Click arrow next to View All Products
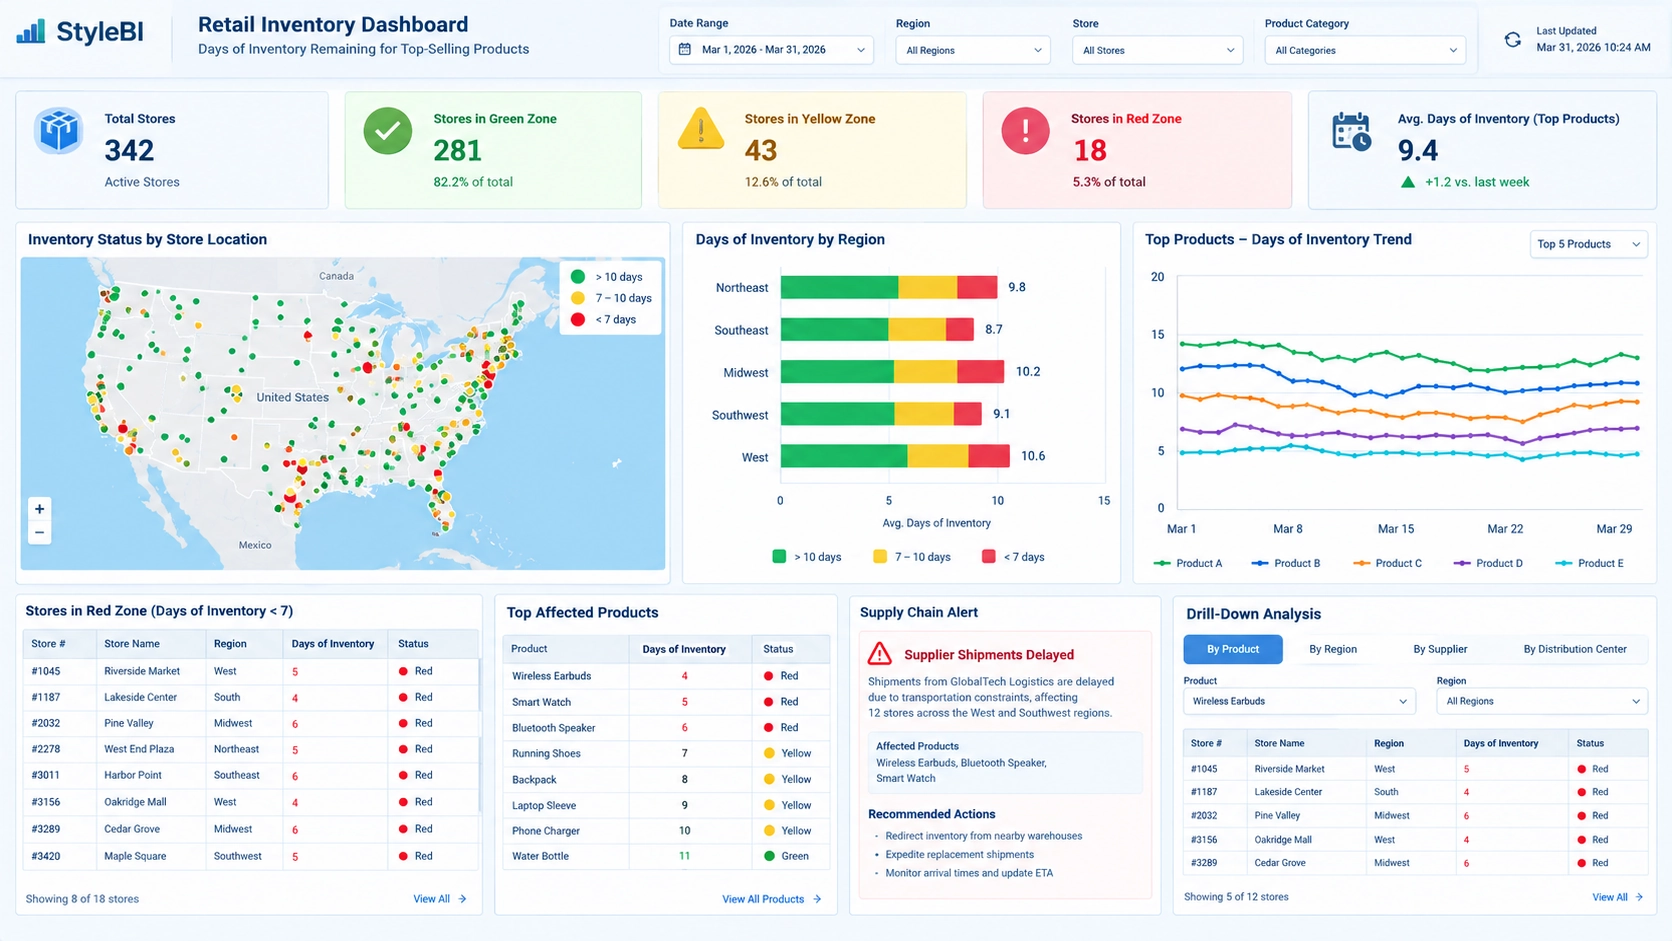This screenshot has width=1672, height=941. [817, 899]
